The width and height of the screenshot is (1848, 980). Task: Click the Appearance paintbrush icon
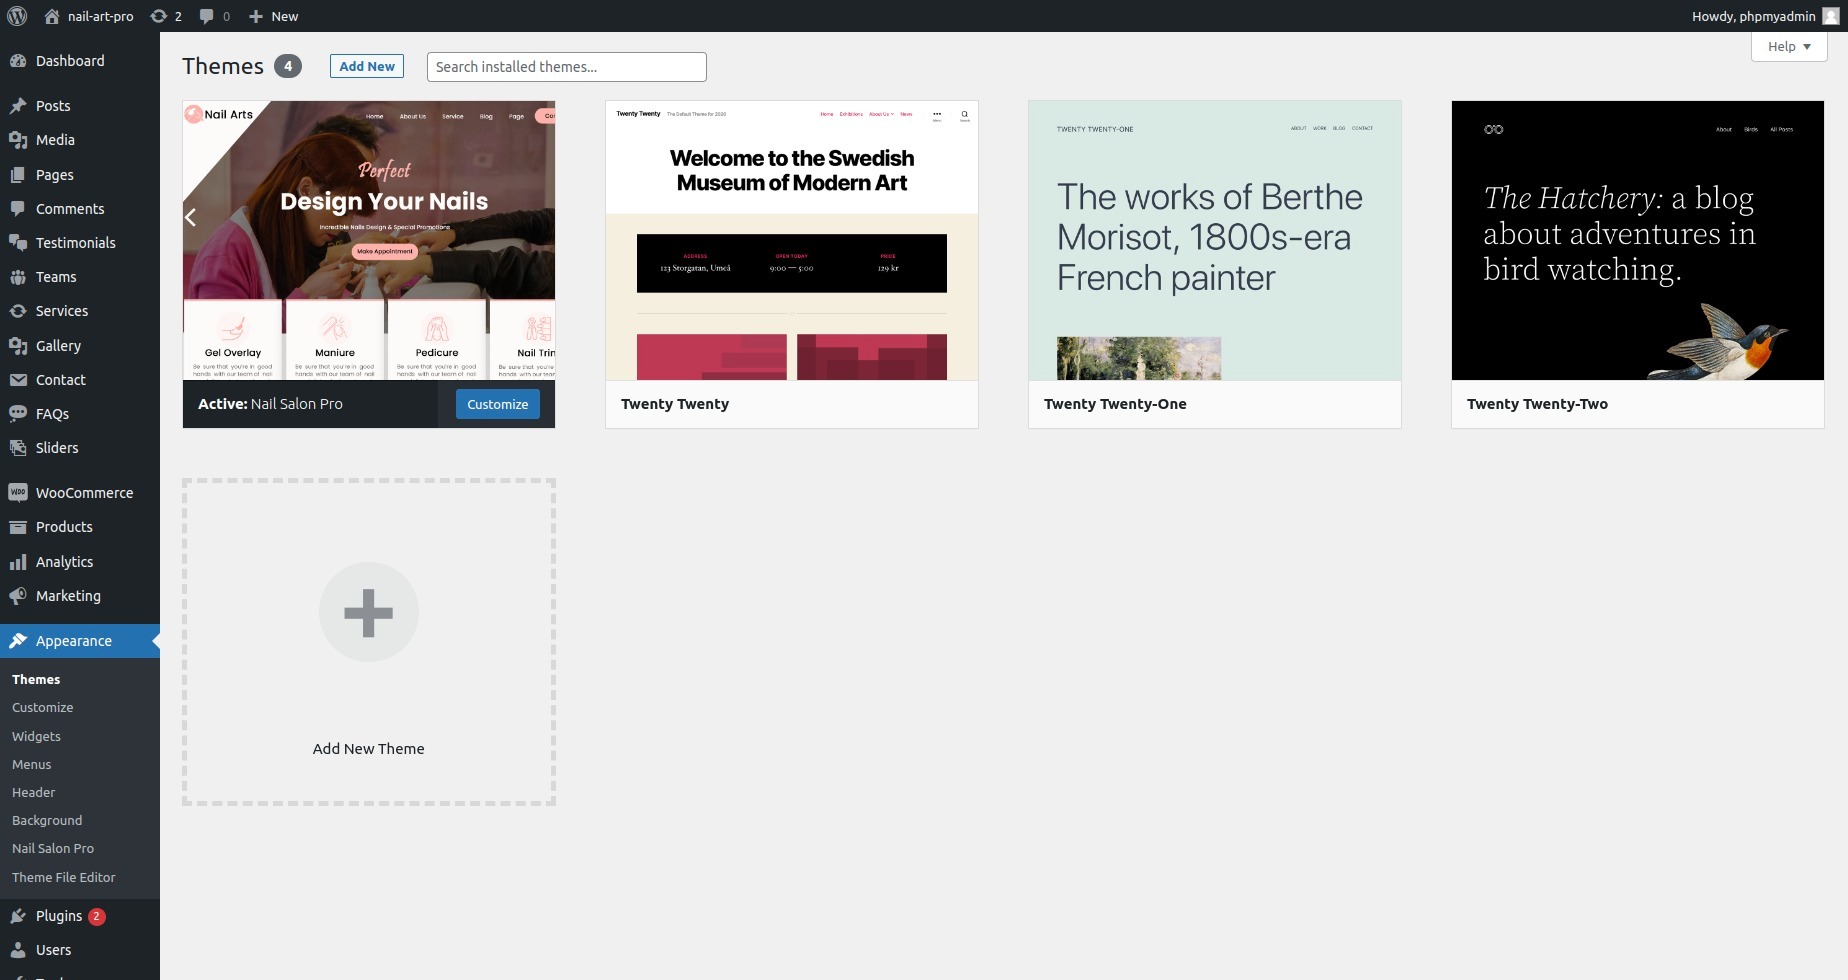click(18, 641)
